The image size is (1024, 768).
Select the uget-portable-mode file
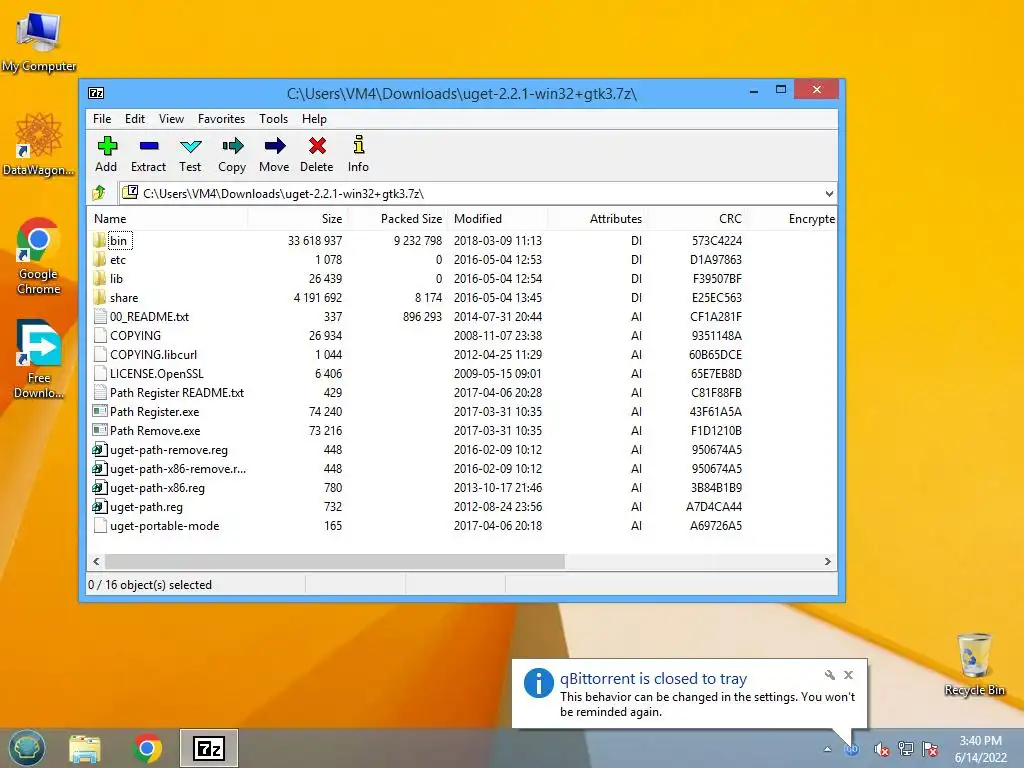click(165, 526)
